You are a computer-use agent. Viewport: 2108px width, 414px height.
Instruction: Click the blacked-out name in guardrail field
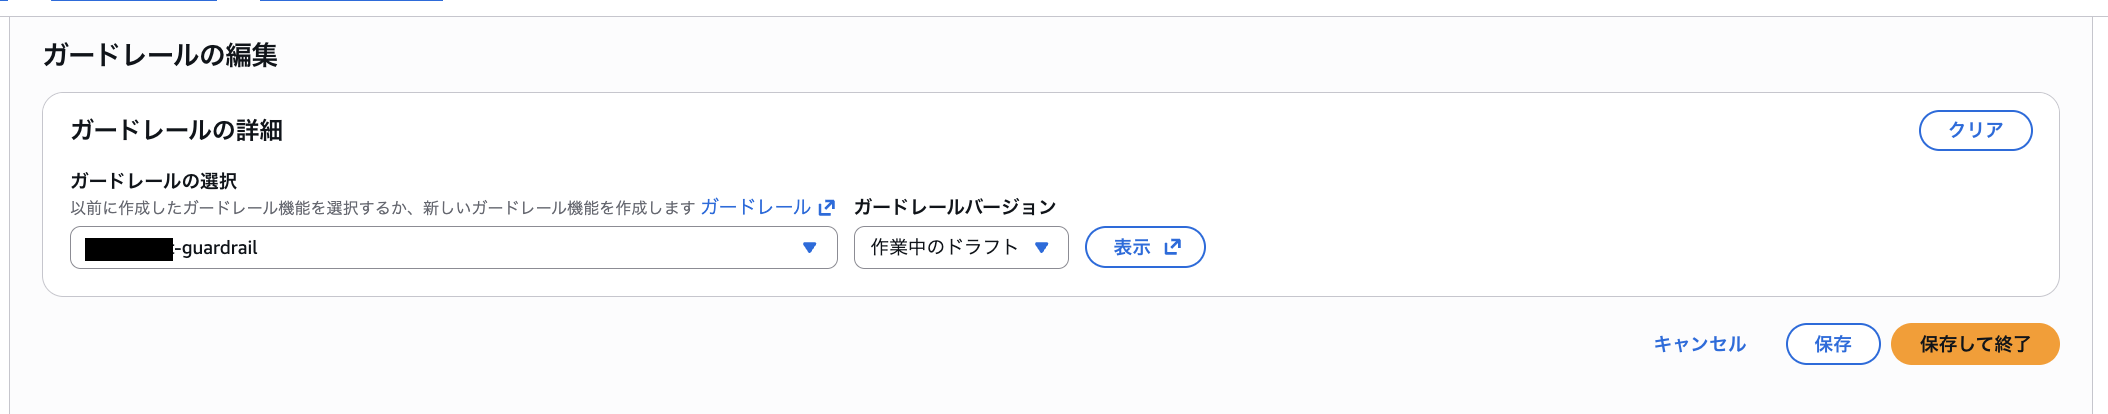pos(129,248)
